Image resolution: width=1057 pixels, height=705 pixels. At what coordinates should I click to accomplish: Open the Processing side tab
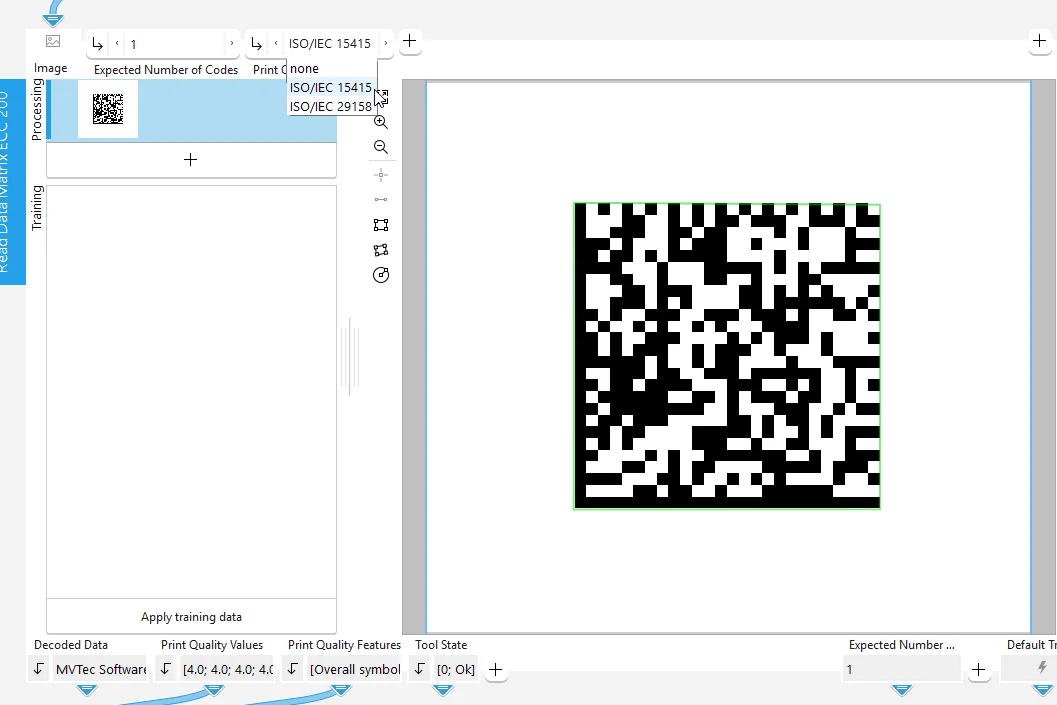[x=37, y=109]
